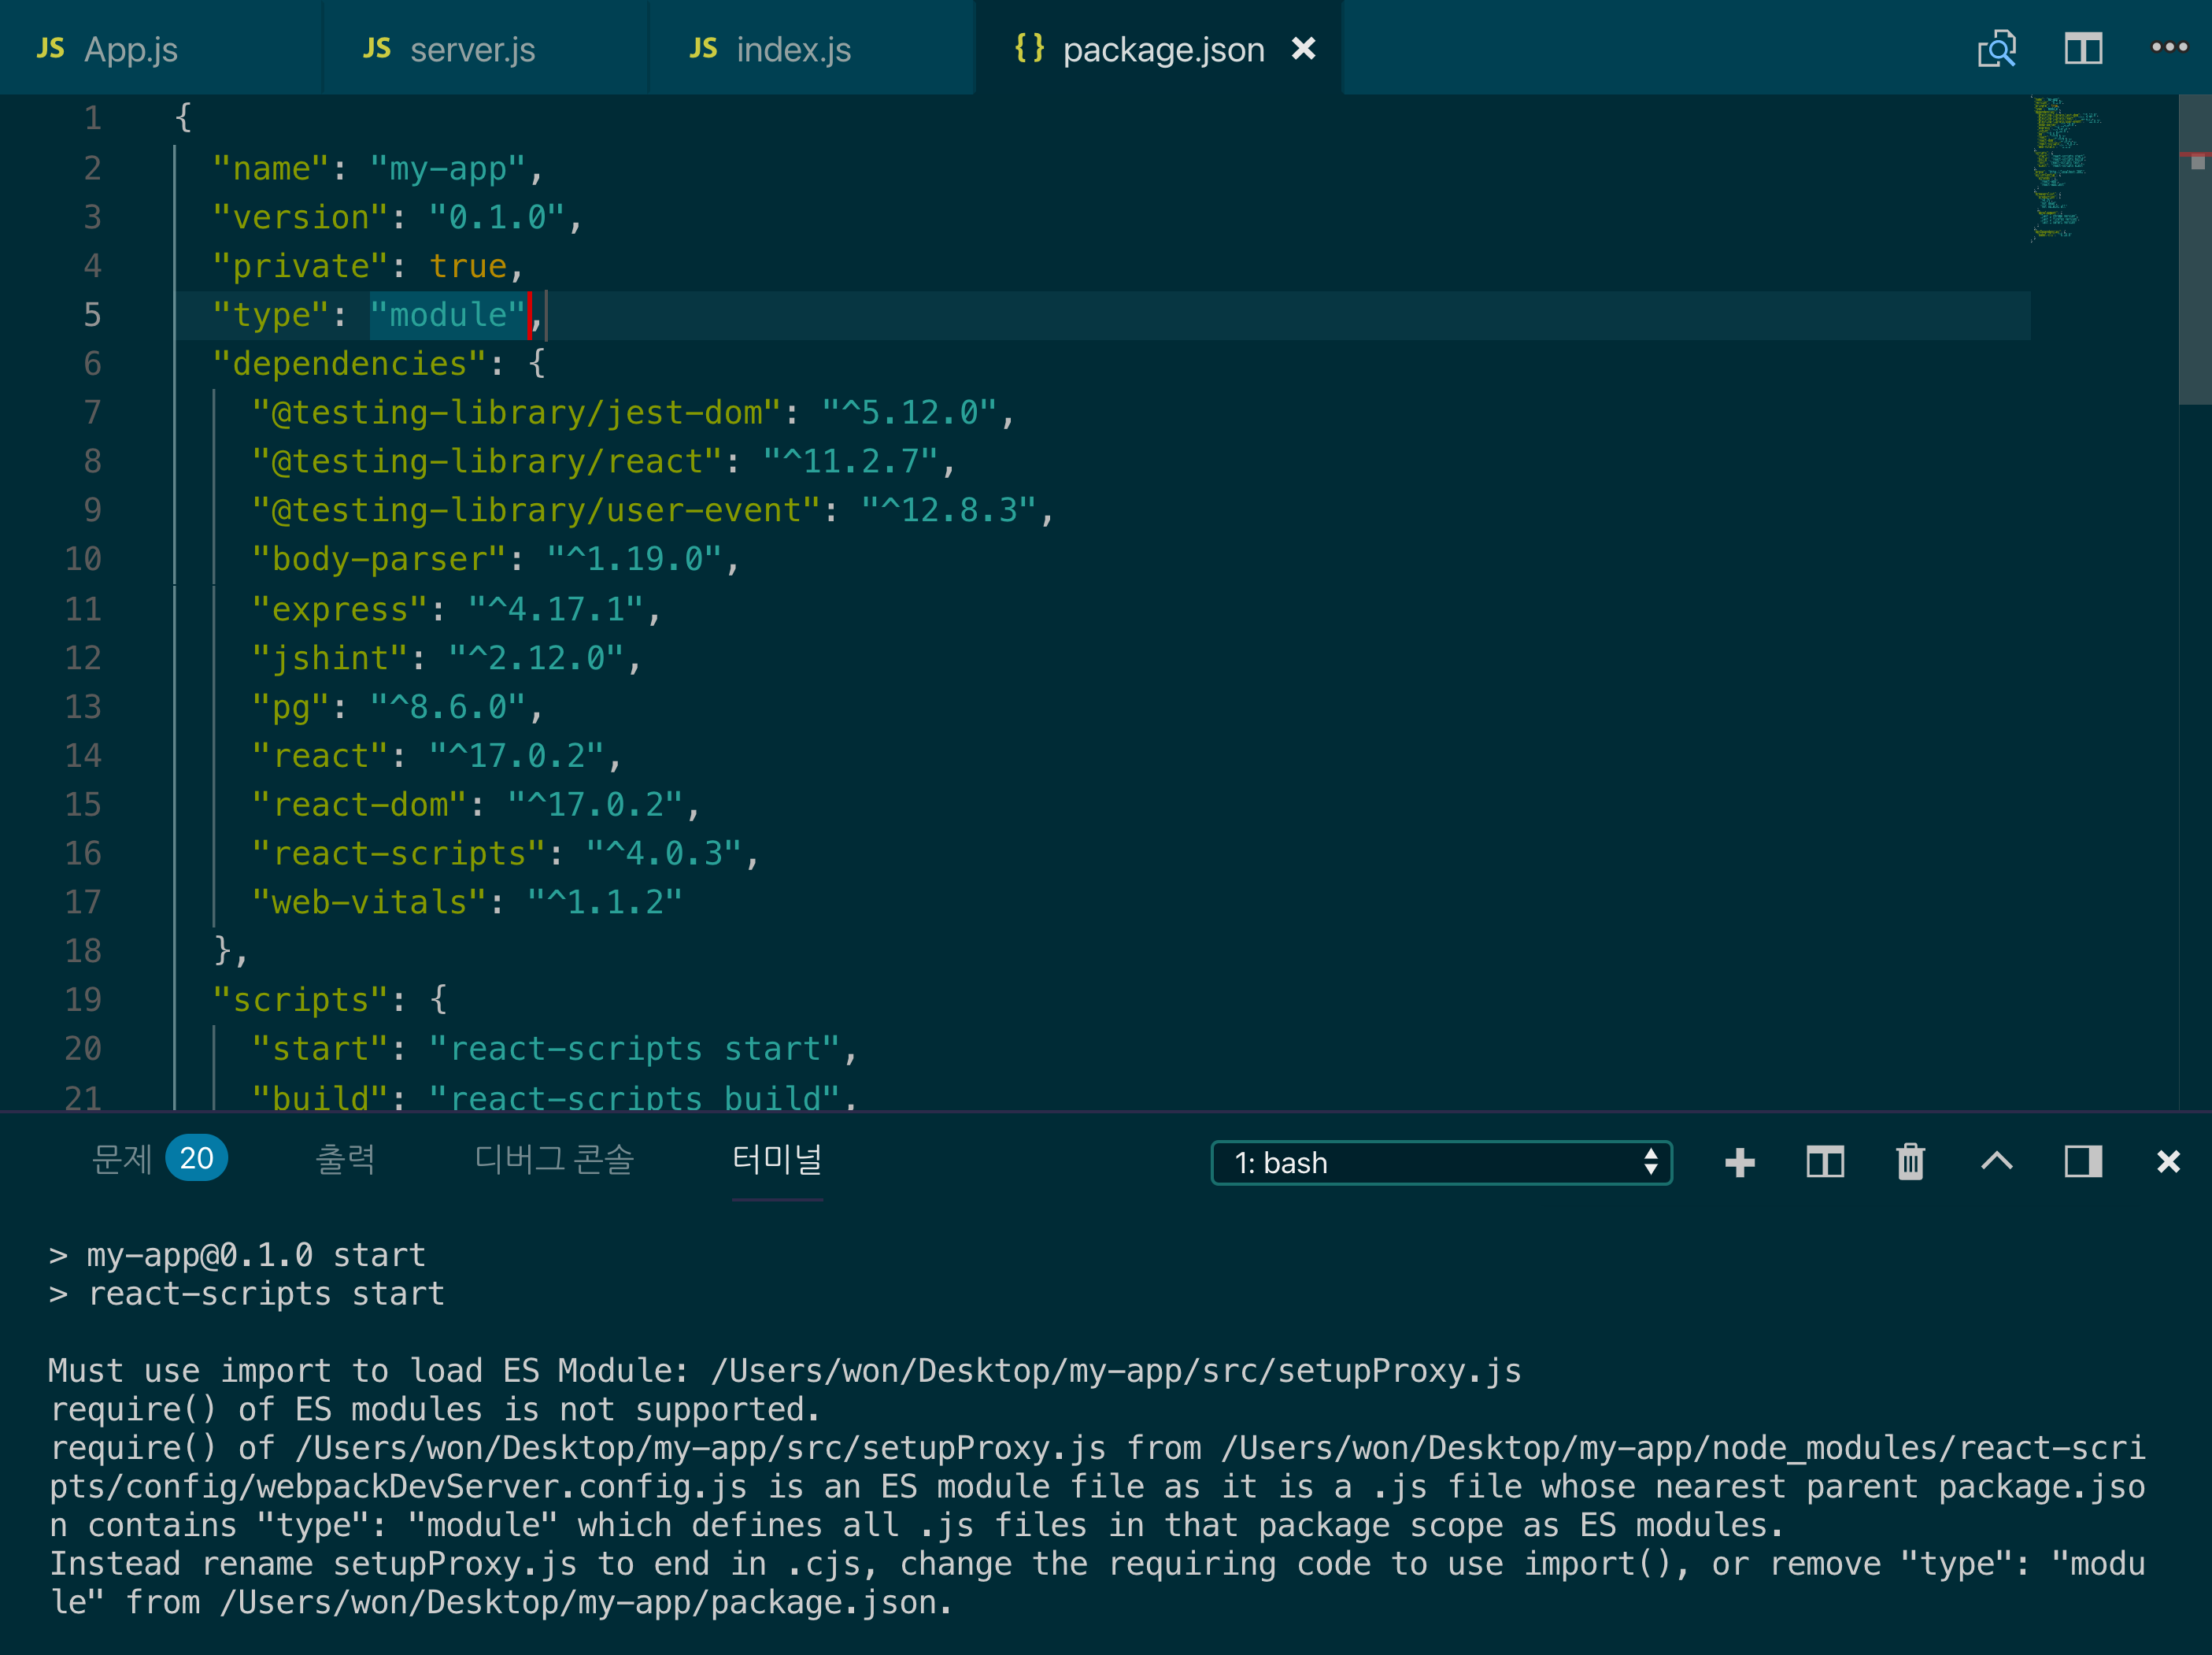
Task: Click "@testing-library/user-event" on line 9
Action: tap(536, 510)
